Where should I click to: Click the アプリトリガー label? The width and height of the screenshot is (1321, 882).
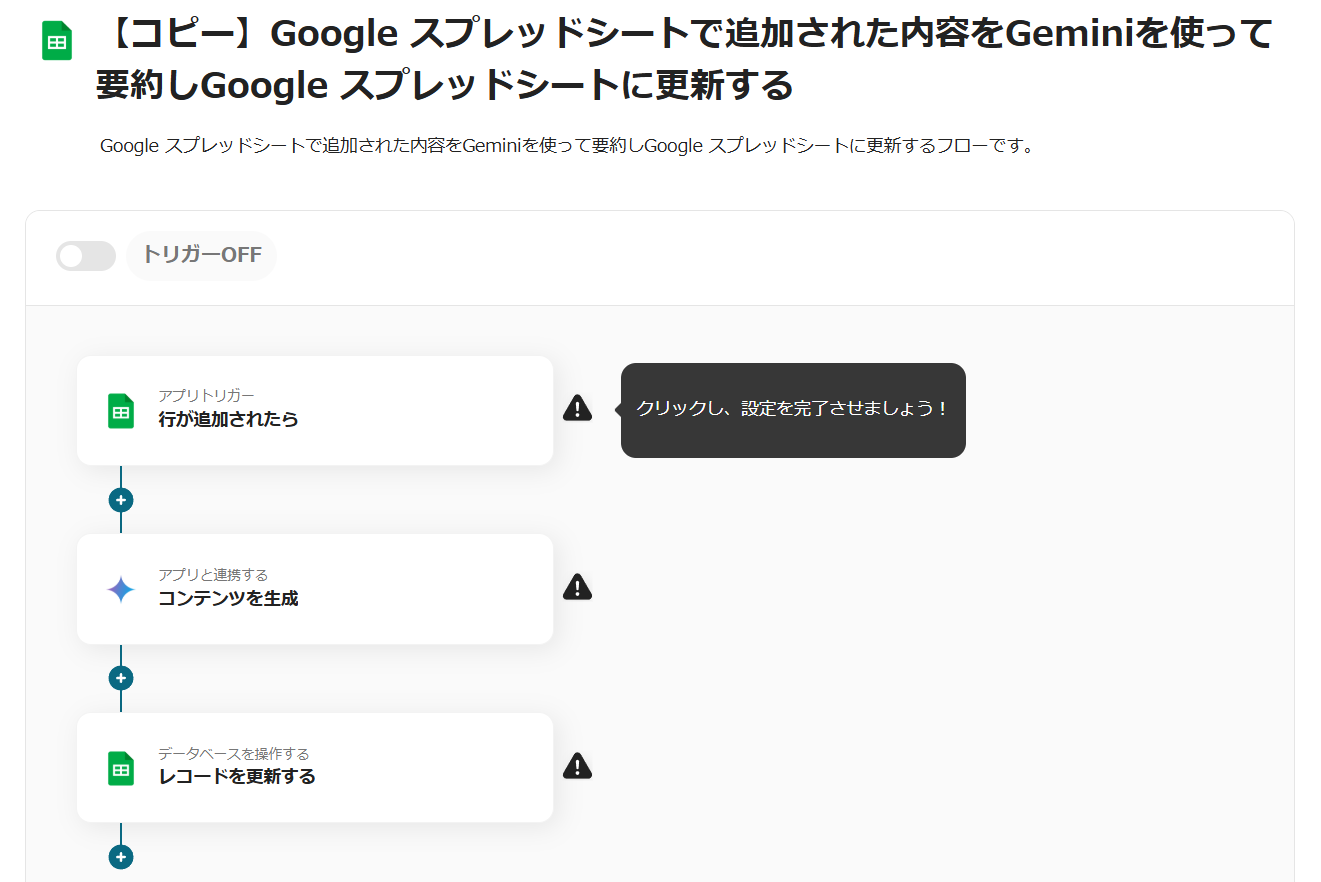[x=206, y=396]
